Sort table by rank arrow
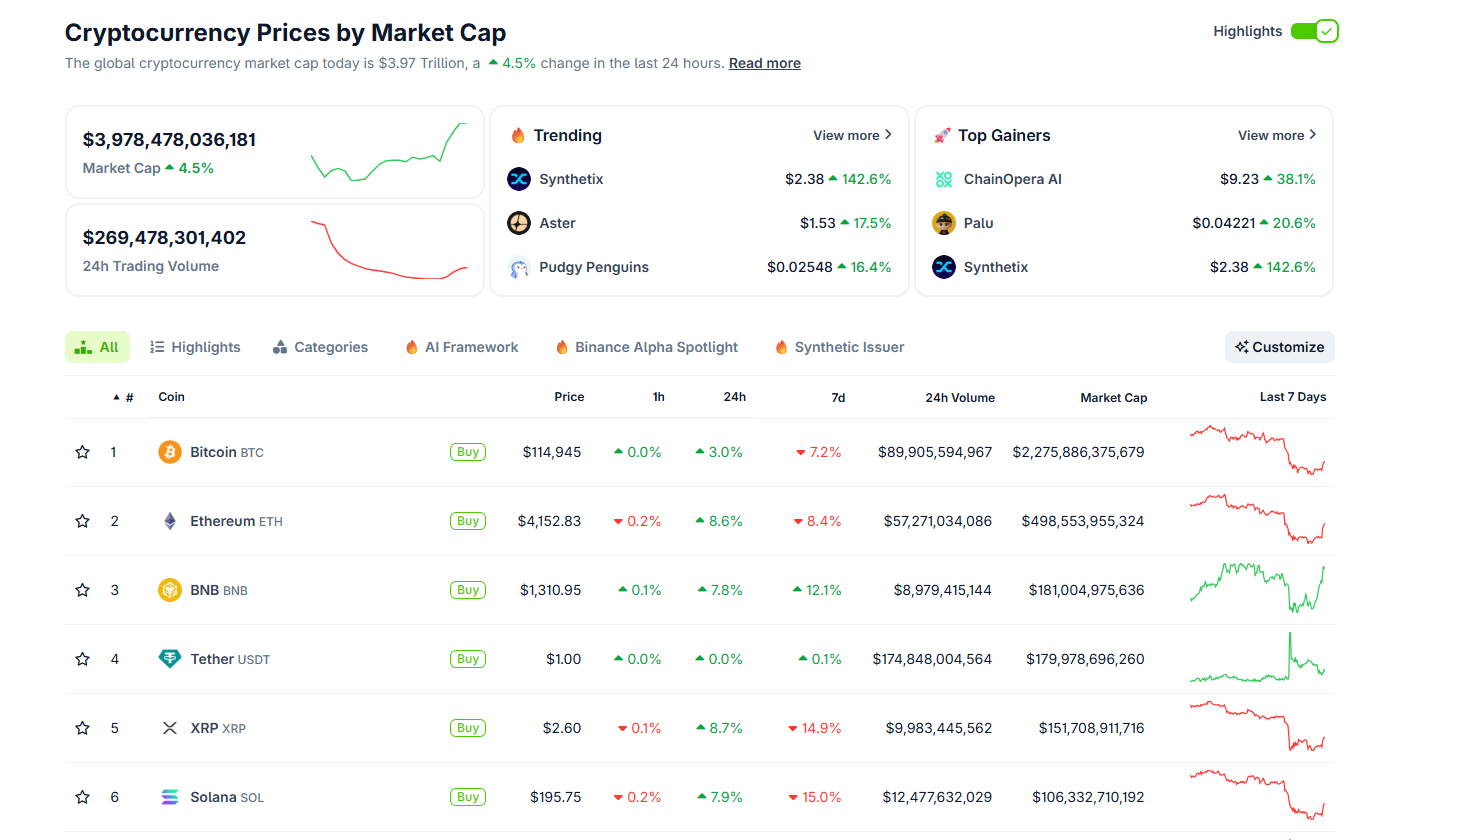 click(x=116, y=397)
